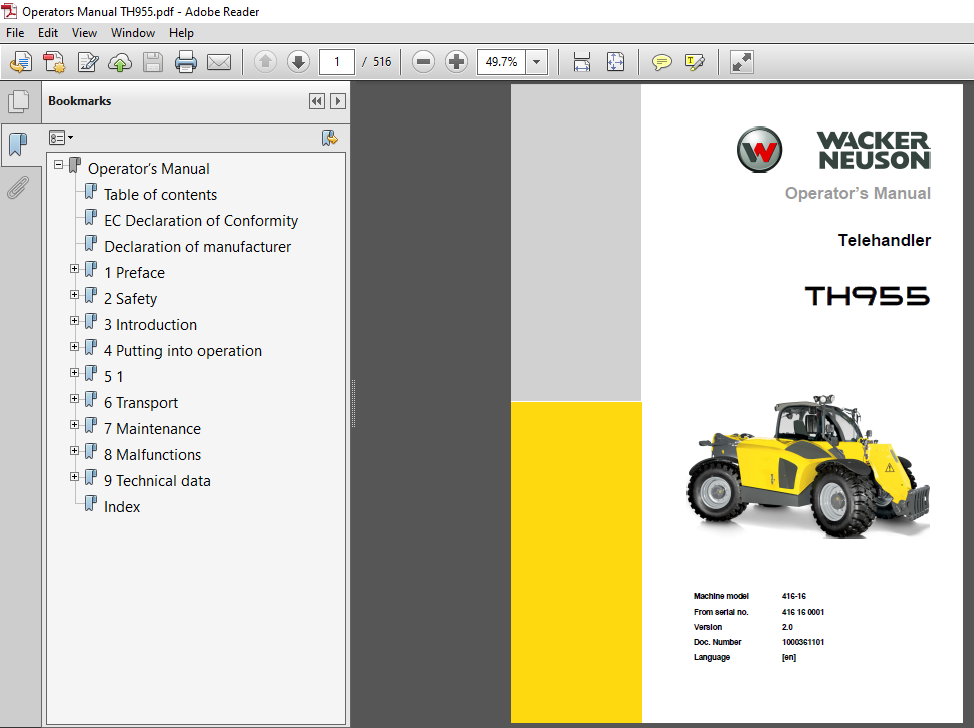This screenshot has height=728, width=974.
Task: Go to 4 Putting into operation
Action: pyautogui.click(x=183, y=351)
